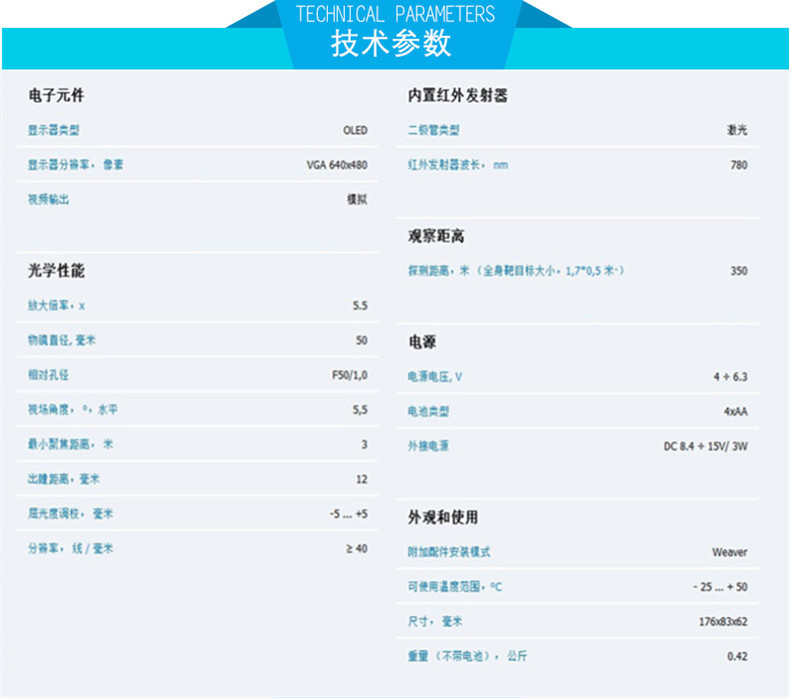Select the 光学性能 section header
790x698 pixels.
pos(56,272)
